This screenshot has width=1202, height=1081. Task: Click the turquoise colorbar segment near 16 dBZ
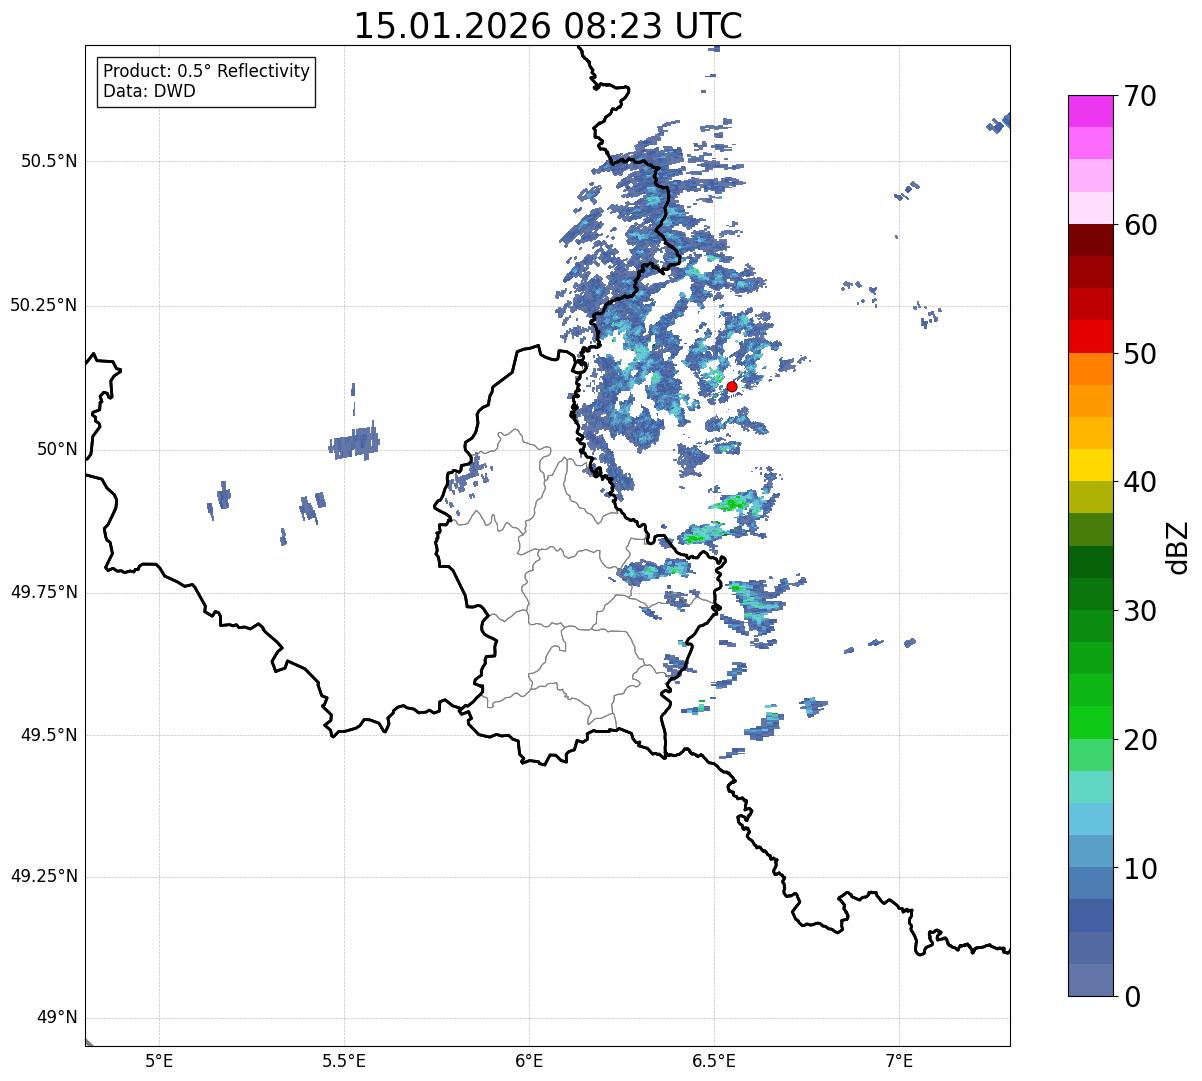click(x=1090, y=787)
